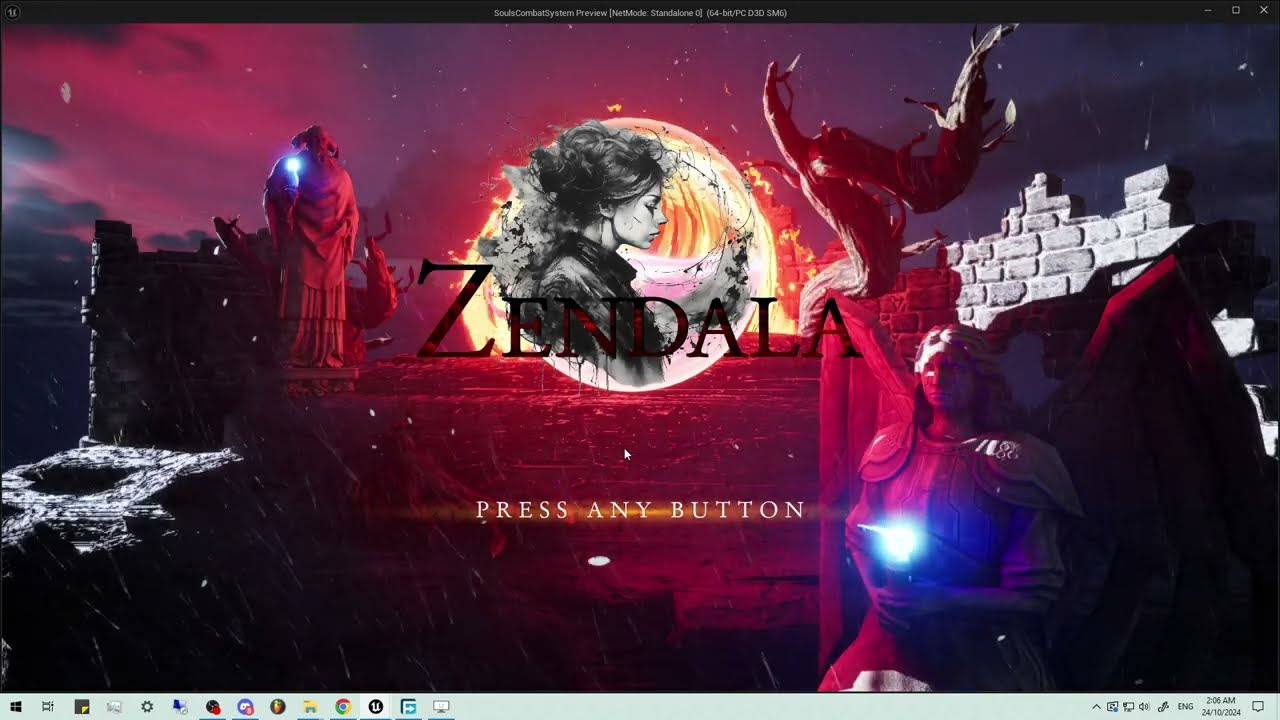Minimize the SoulsCombatSystem Preview window
This screenshot has height=720, width=1280.
click(x=1207, y=10)
